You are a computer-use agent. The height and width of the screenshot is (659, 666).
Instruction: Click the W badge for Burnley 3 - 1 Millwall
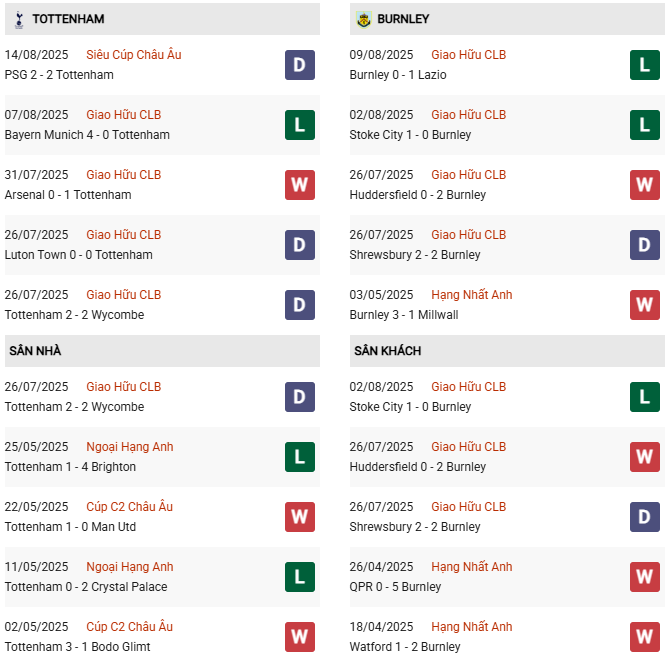(x=645, y=305)
